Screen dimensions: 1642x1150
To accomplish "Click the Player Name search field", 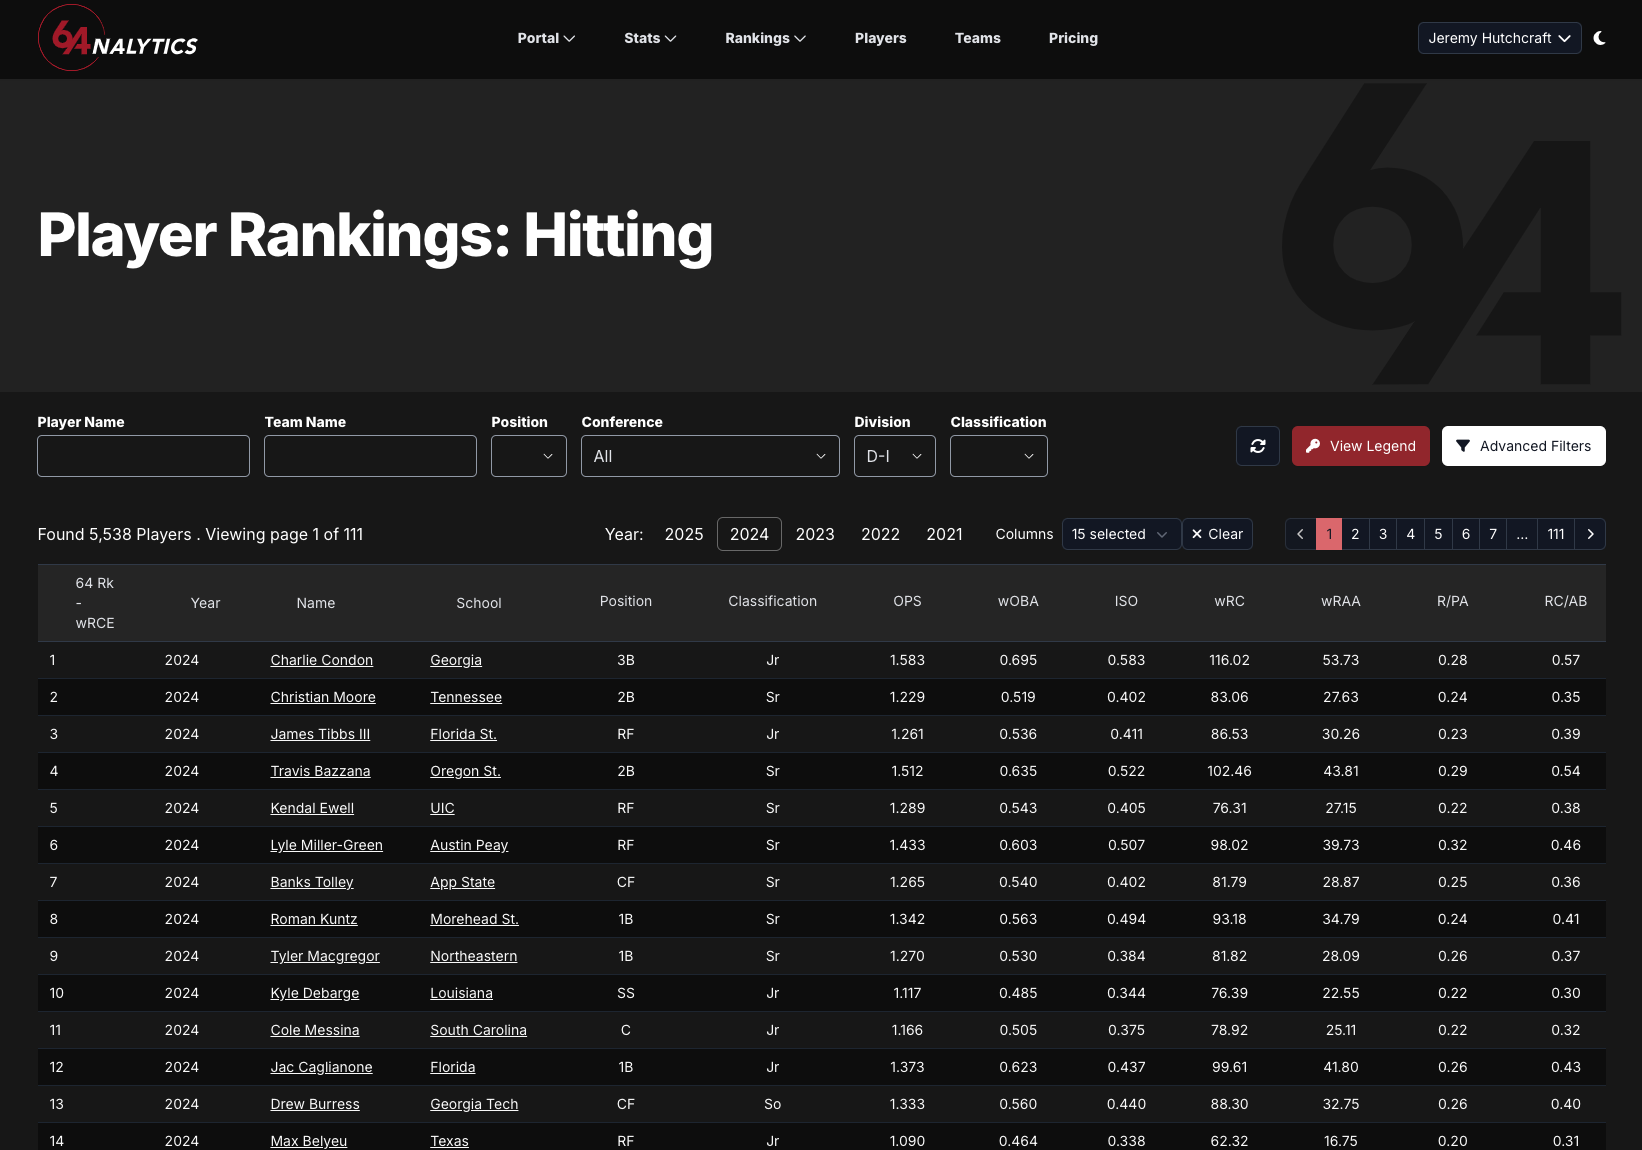I will coord(143,456).
